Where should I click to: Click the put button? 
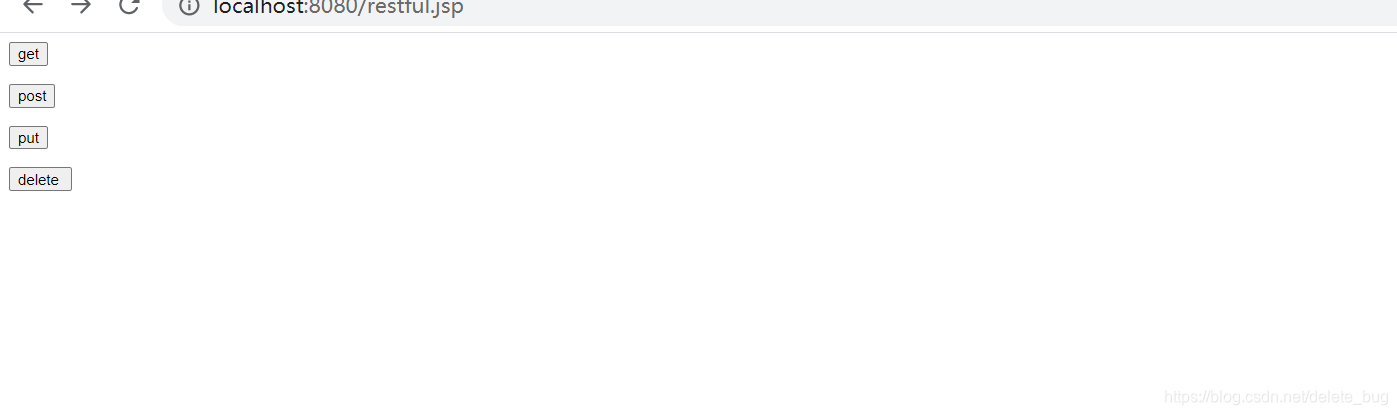[x=28, y=138]
